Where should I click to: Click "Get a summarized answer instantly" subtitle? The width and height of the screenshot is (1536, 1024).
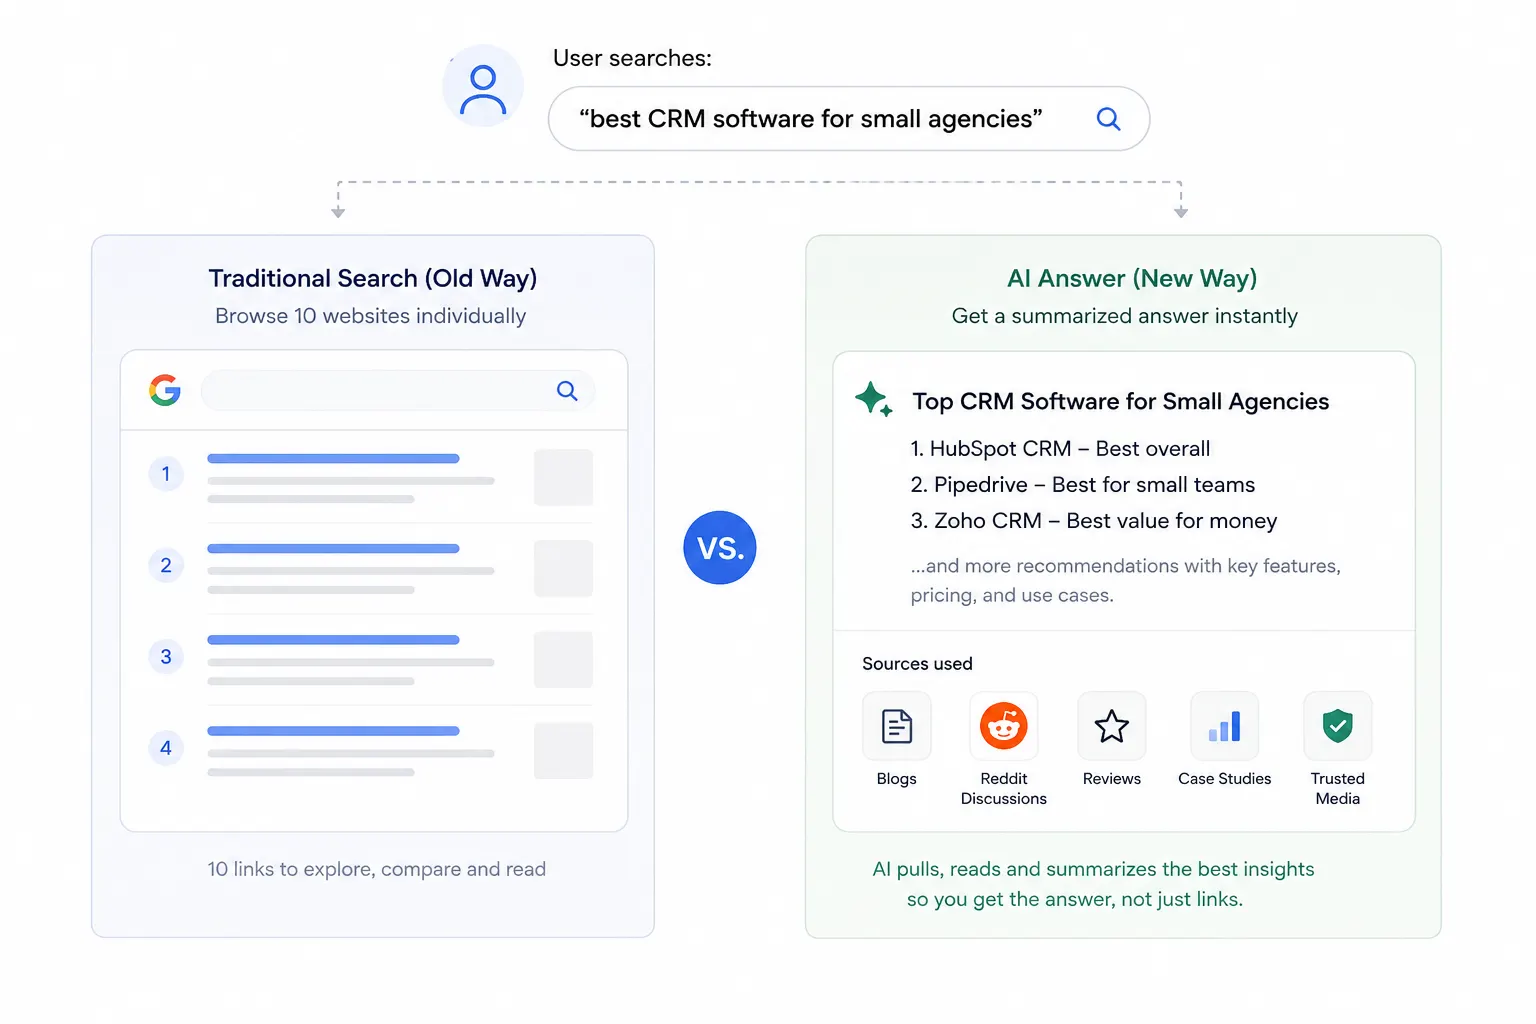[x=1125, y=316]
